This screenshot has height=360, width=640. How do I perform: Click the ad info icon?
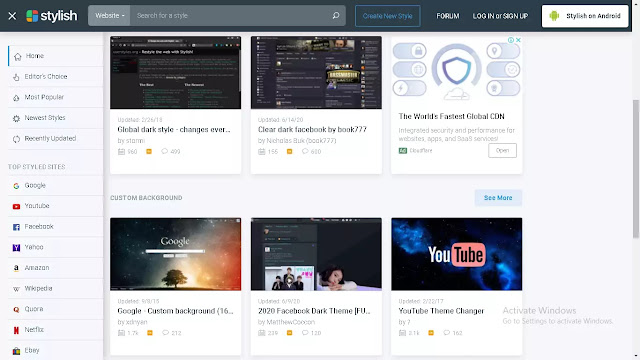pyautogui.click(x=511, y=40)
